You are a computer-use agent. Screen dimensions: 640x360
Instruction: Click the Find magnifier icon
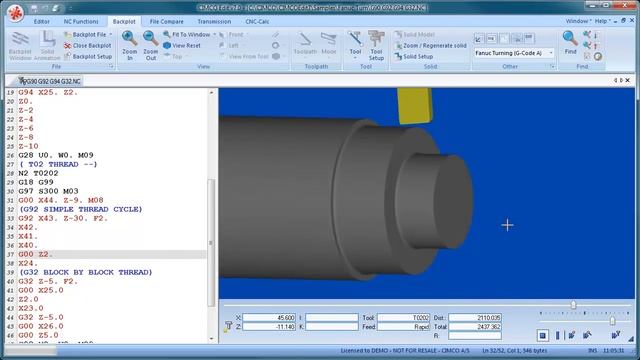570,38
